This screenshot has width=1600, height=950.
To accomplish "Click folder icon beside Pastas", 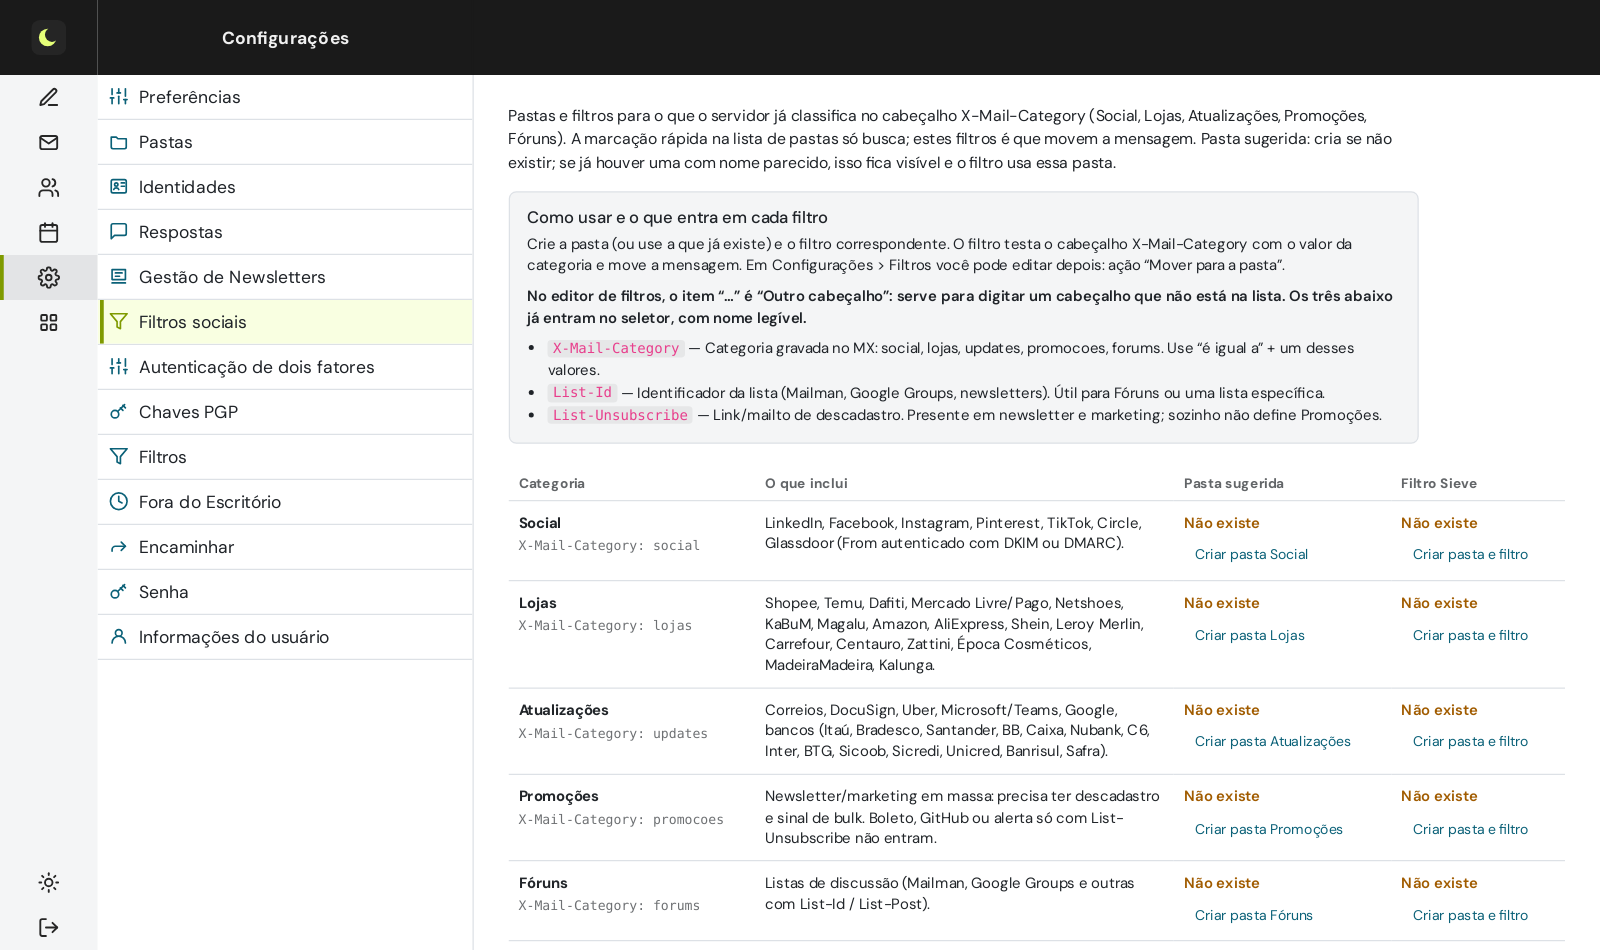I will tap(119, 142).
